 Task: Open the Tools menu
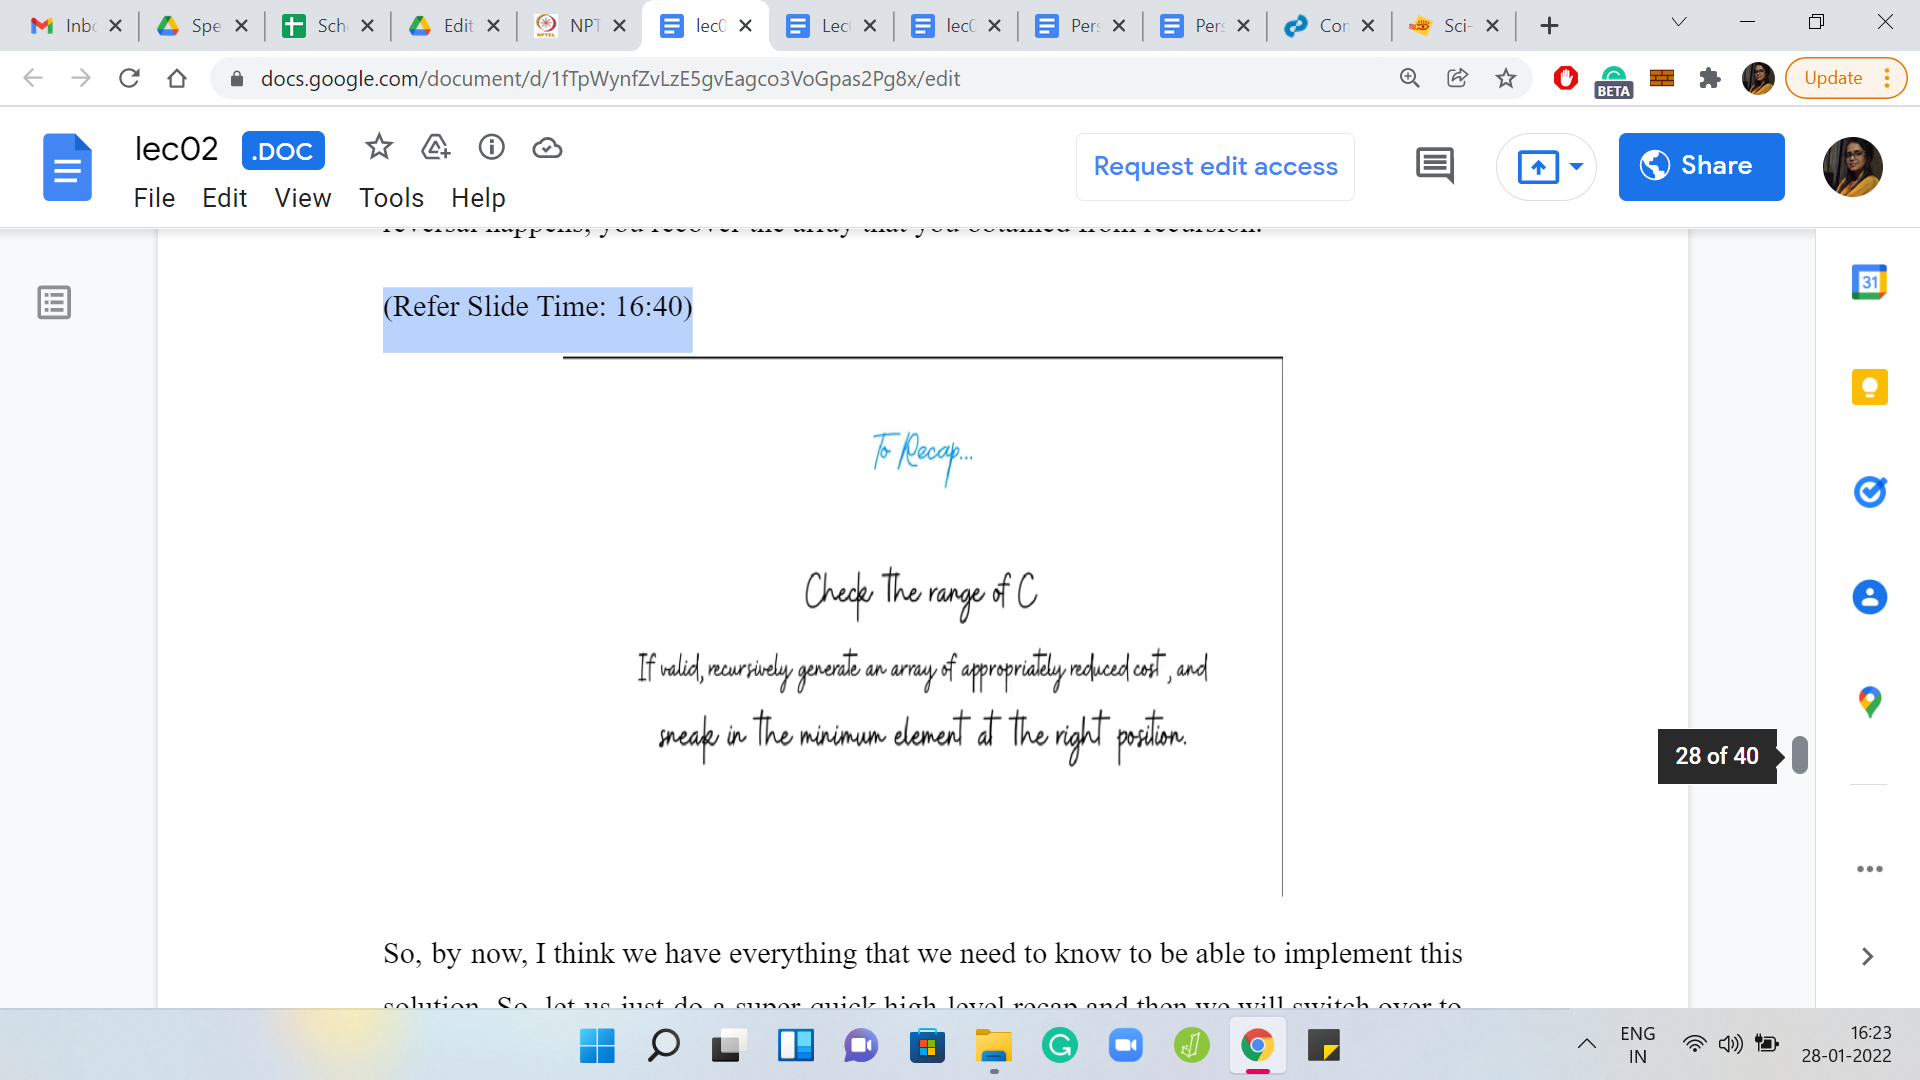tap(391, 198)
